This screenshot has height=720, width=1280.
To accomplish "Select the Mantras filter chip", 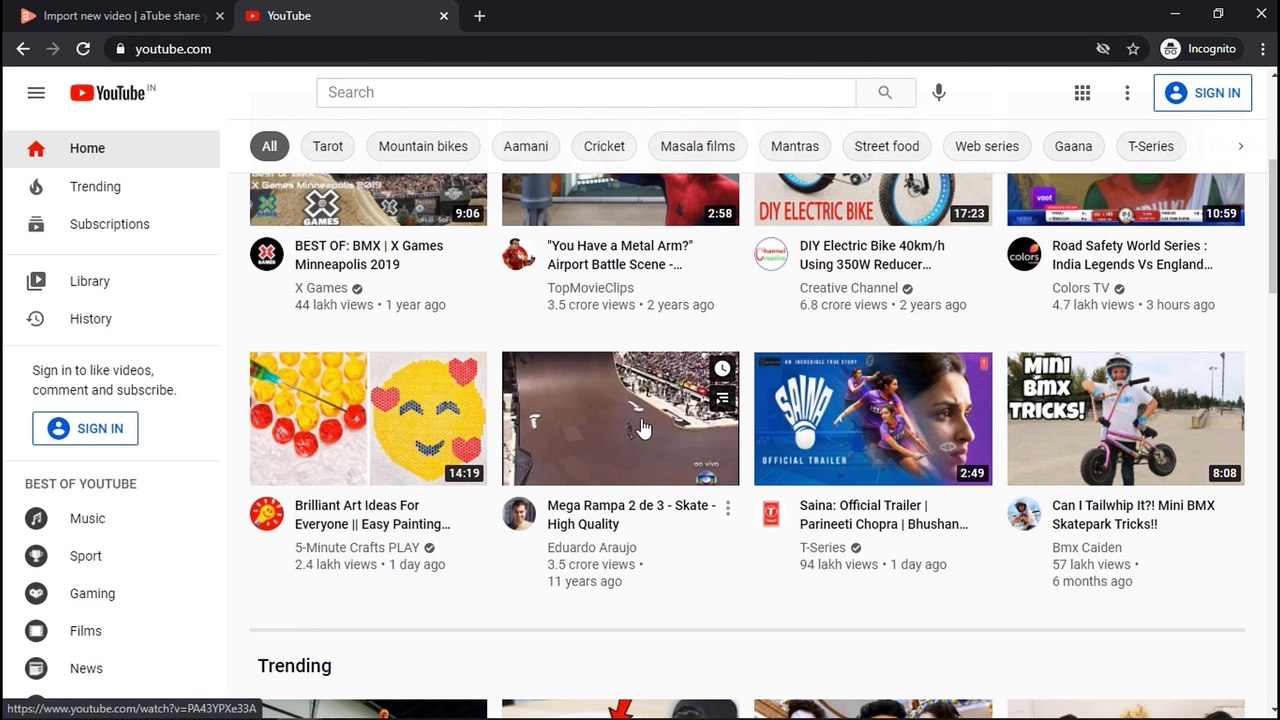I will 795,146.
